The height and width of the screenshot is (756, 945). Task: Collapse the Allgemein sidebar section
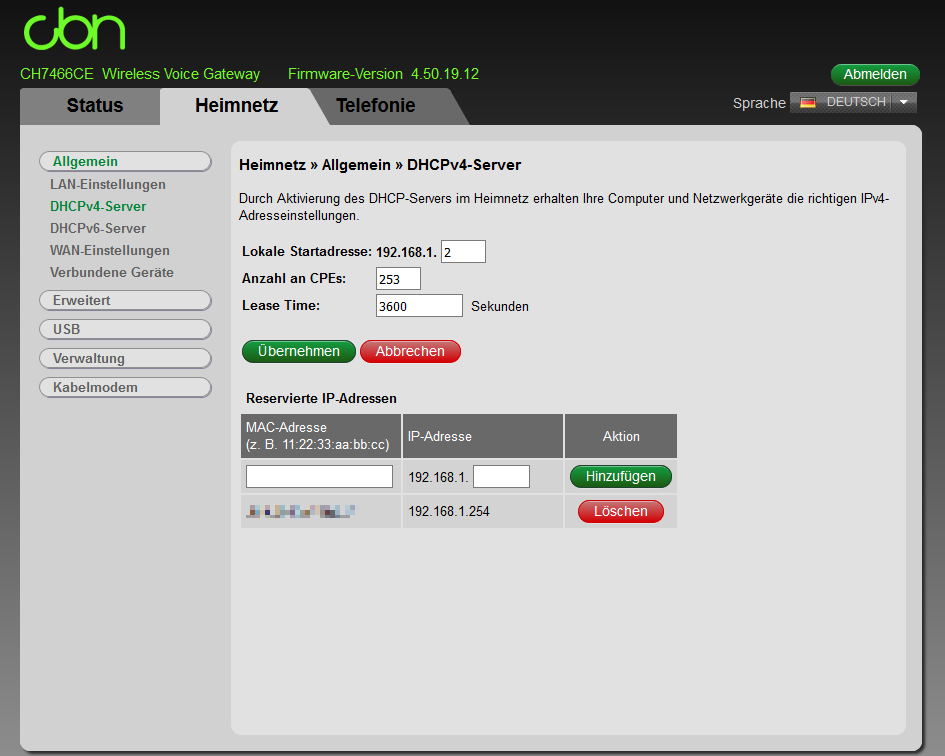(x=125, y=161)
